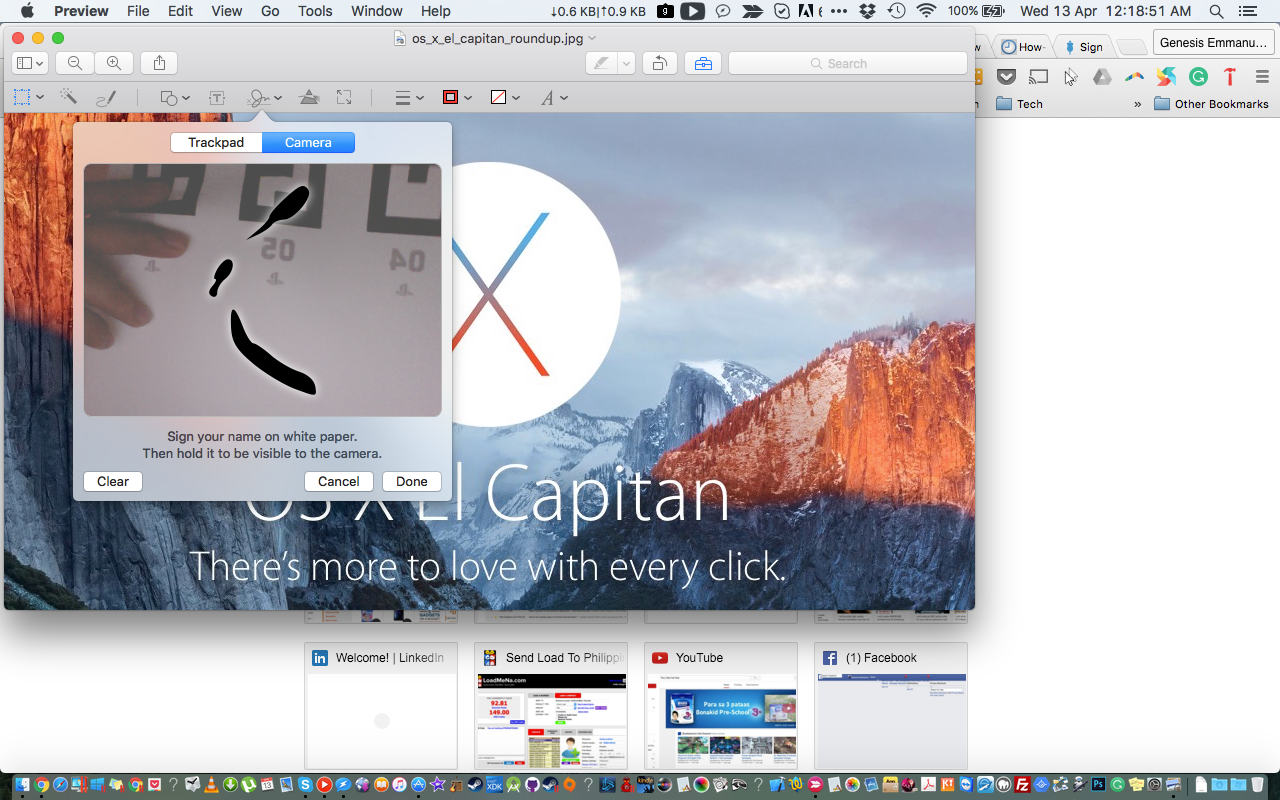Open the Chrome hamburger menu
The image size is (1280, 800).
(x=1262, y=77)
